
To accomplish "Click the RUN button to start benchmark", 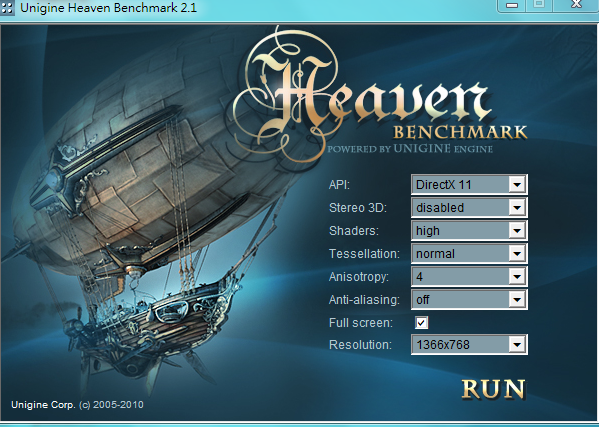I will coord(493,389).
